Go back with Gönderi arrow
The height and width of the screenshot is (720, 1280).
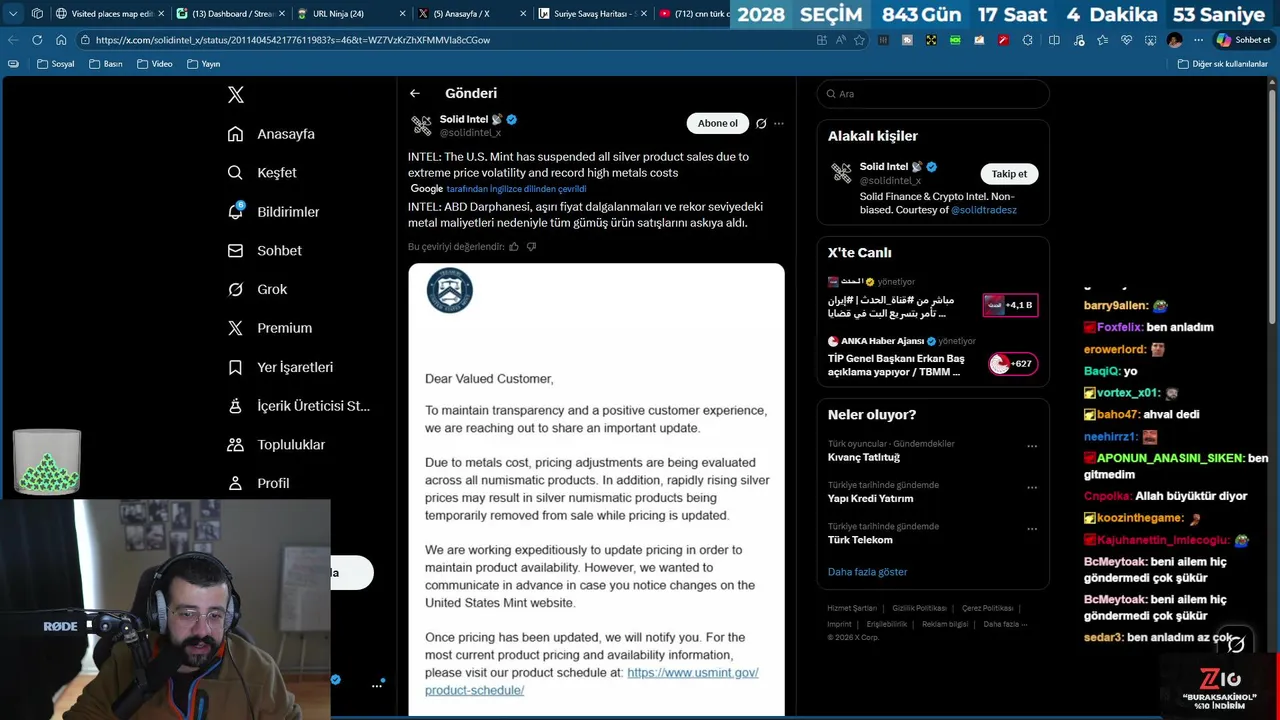tap(415, 93)
